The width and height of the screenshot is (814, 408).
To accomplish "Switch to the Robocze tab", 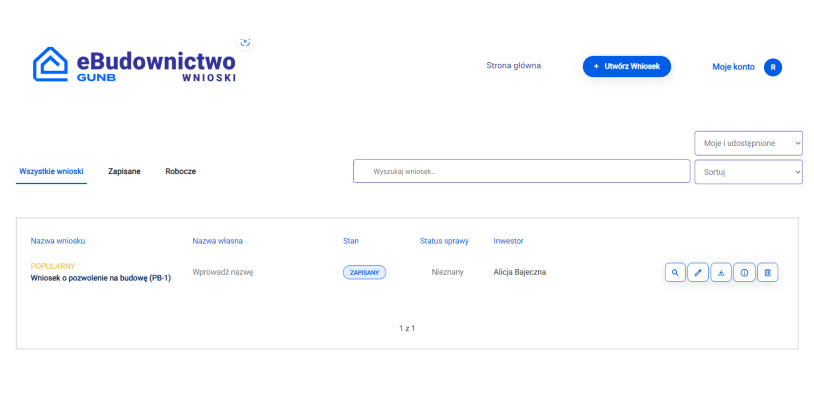I will coord(180,172).
